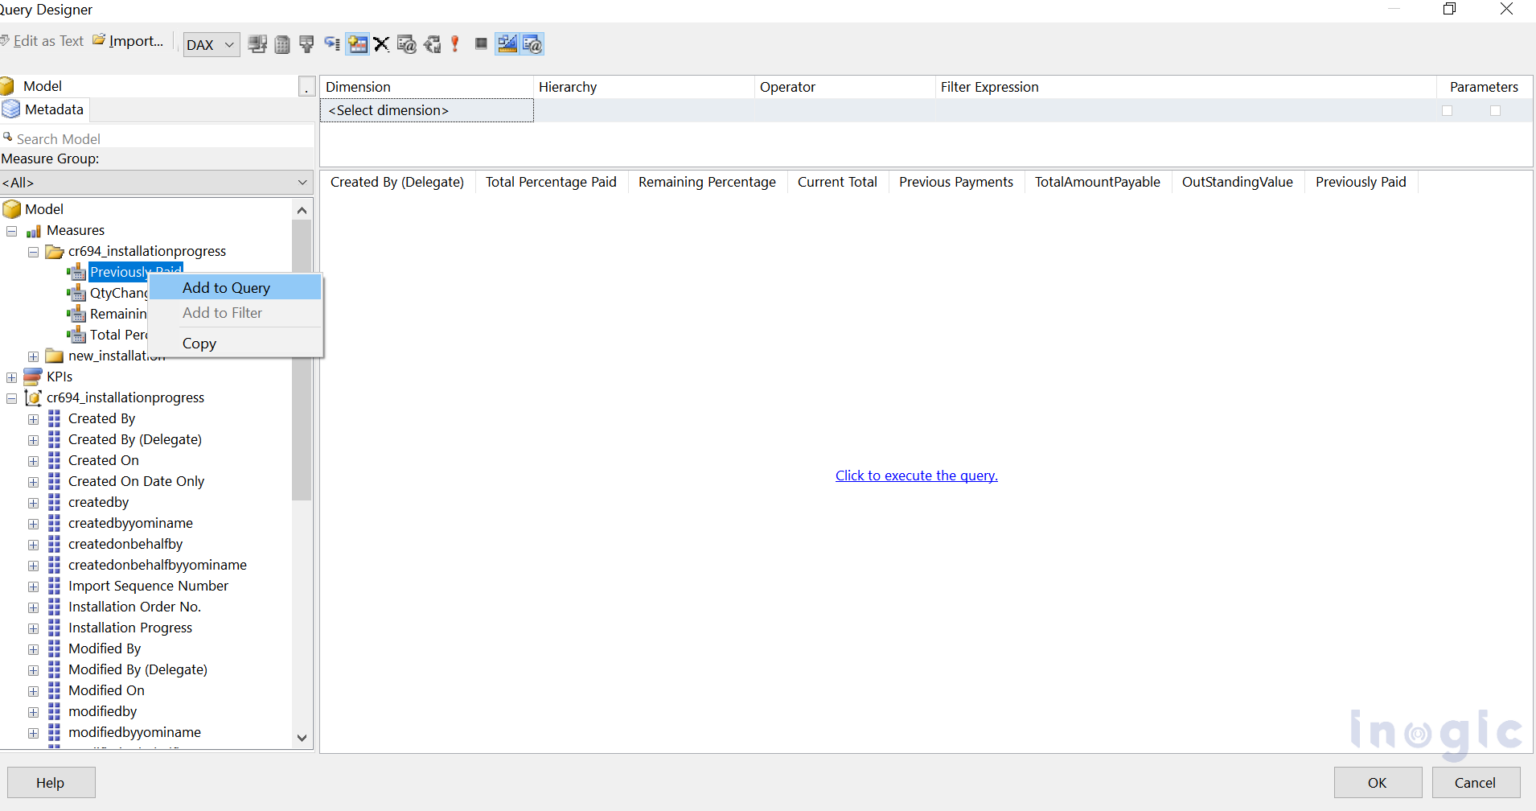Click the OK button
Viewport: 1536px width, 811px height.
[1377, 783]
